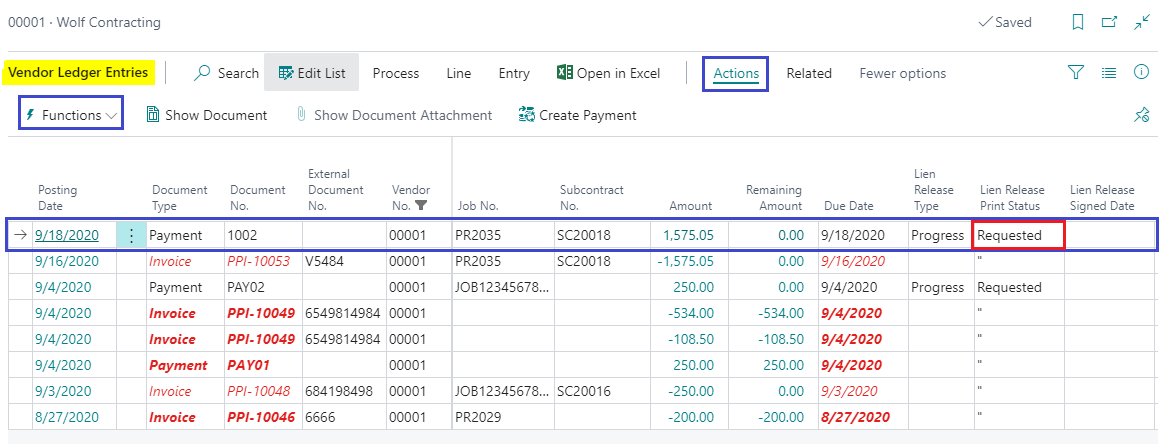Click Open in Excel
Viewport: 1163px width, 444px height.
tap(608, 73)
